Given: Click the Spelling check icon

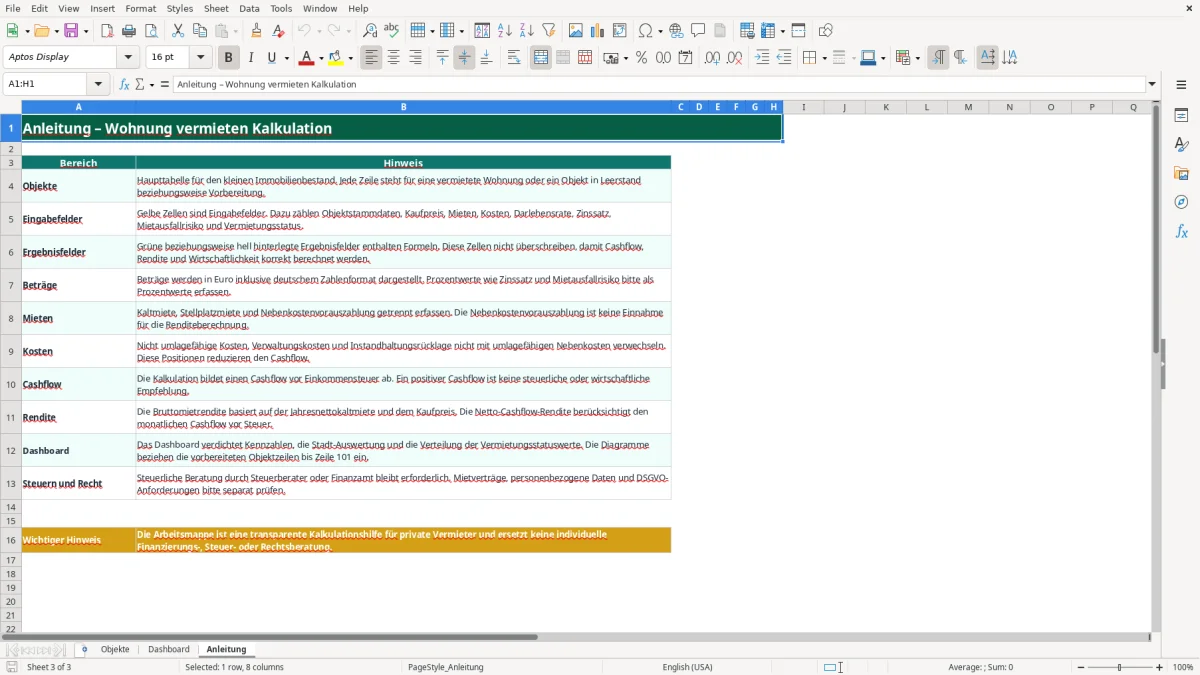Looking at the screenshot, I should pos(392,31).
